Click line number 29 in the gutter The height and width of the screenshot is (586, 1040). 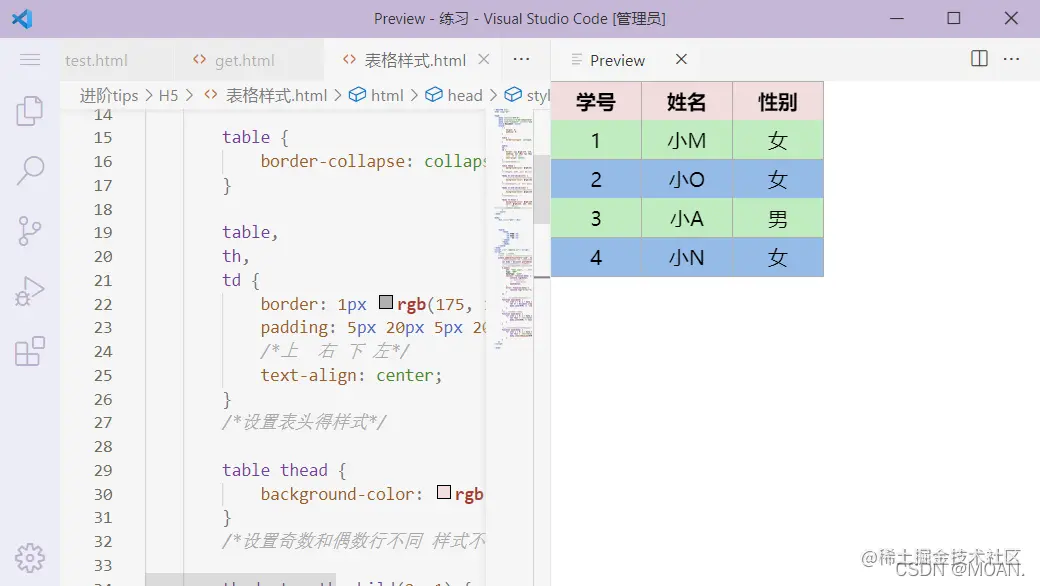[103, 471]
